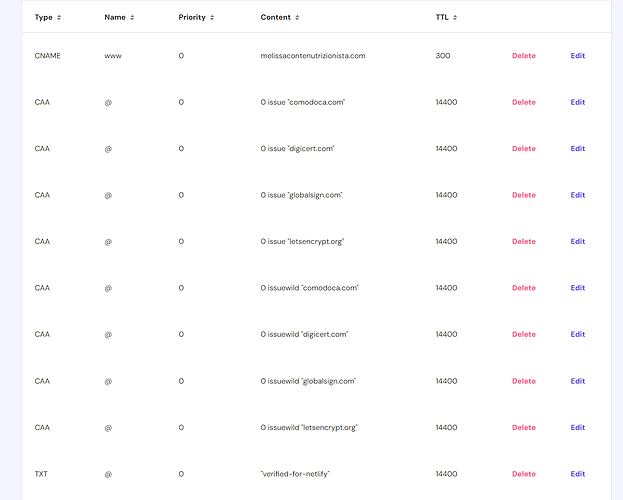Edit the TXT verified-for-netlify record

[578, 474]
